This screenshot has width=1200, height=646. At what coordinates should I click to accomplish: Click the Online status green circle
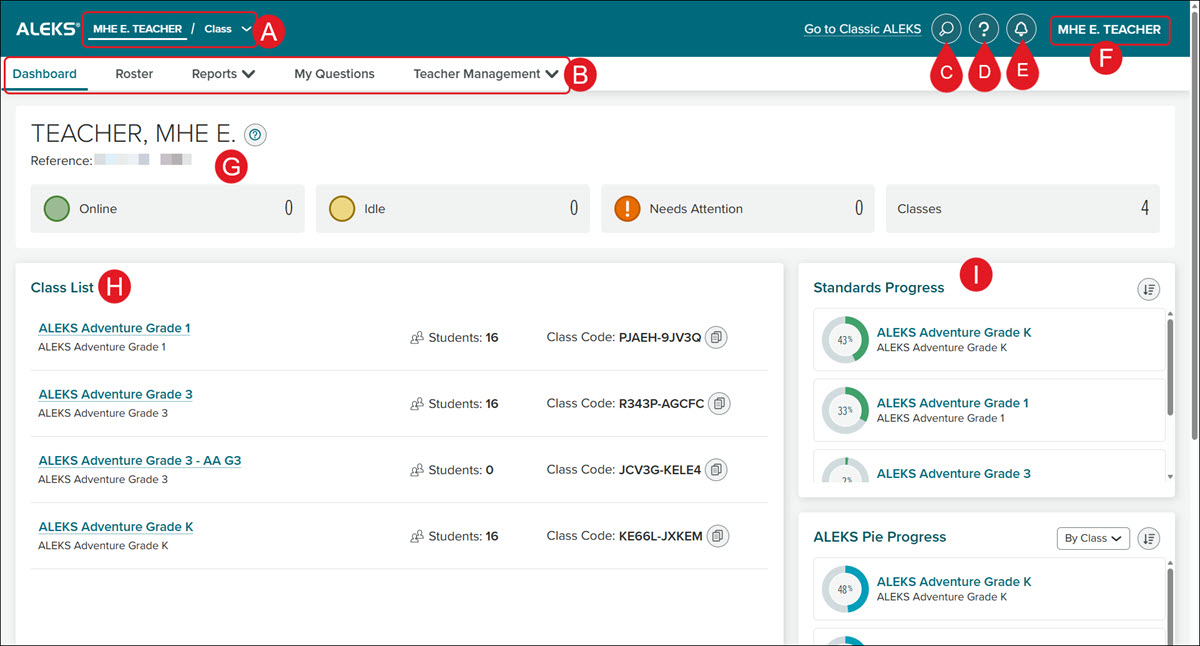tap(57, 209)
